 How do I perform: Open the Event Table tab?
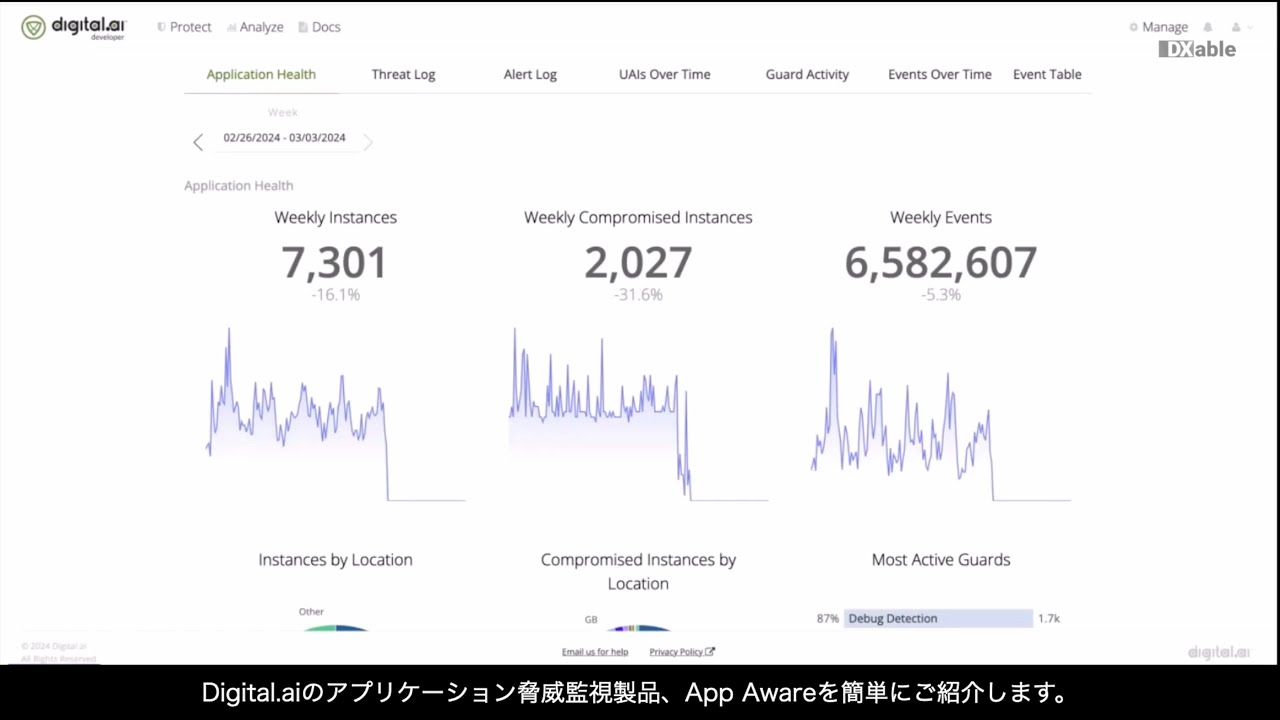(x=1047, y=74)
